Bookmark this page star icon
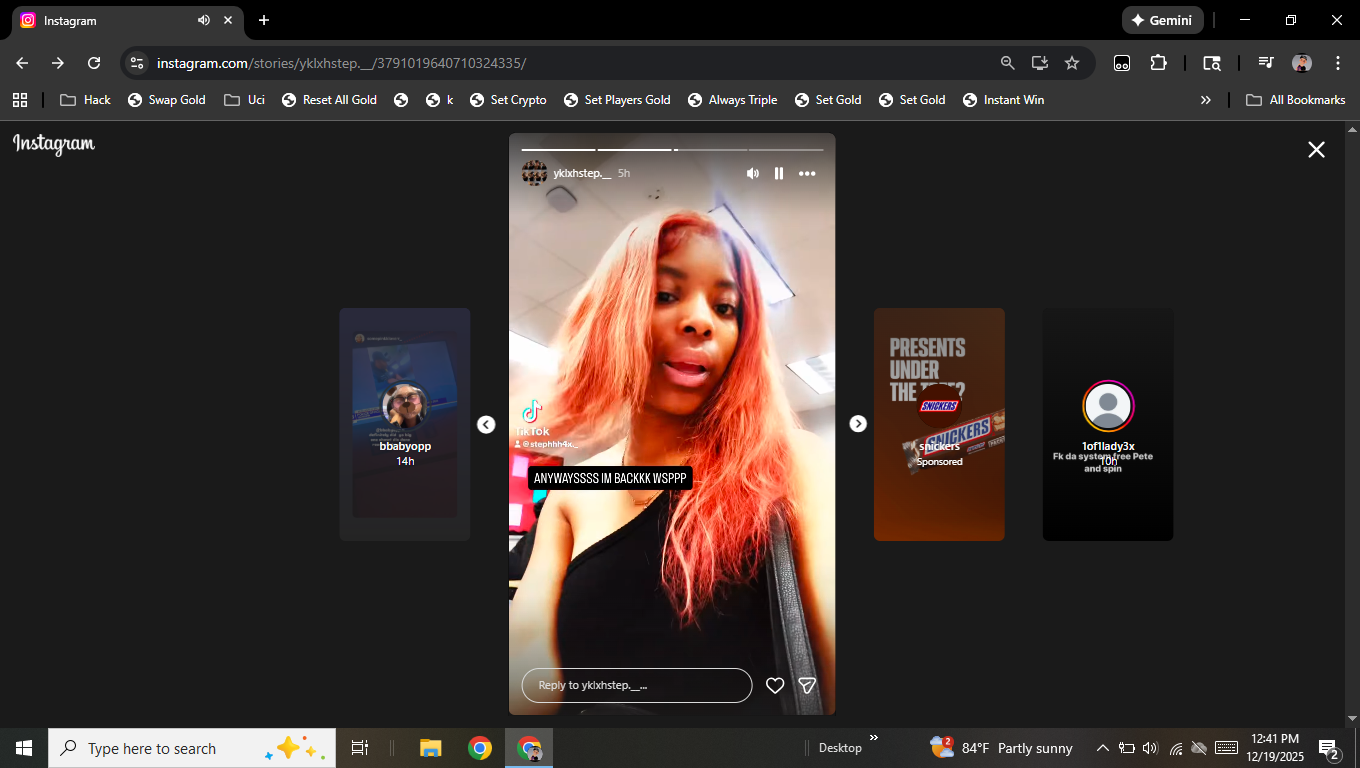The width and height of the screenshot is (1360, 768). (x=1072, y=63)
